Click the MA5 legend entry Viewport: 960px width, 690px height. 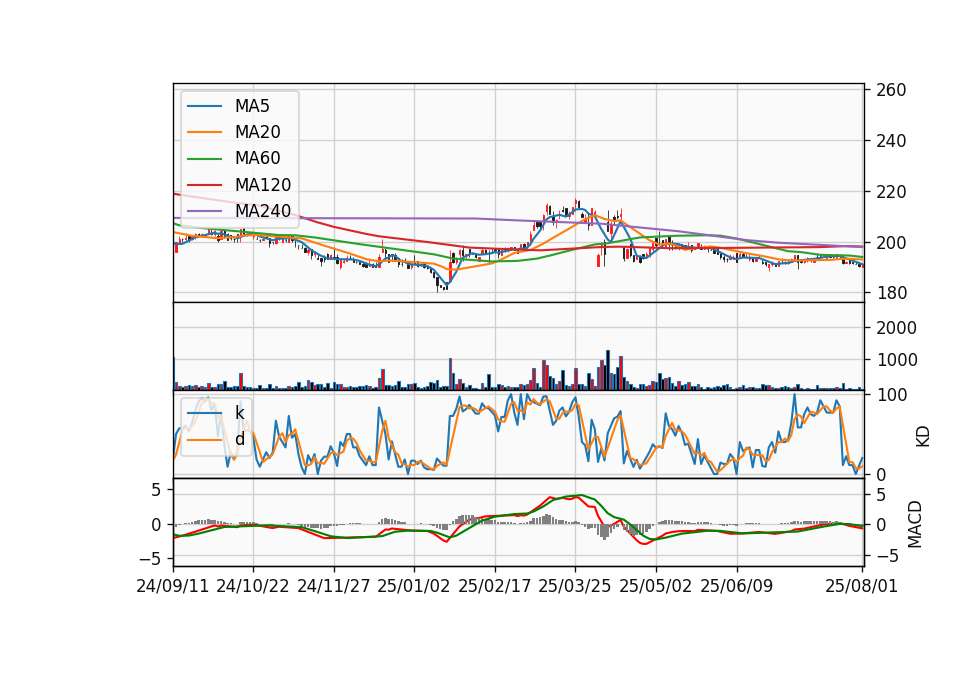(x=228, y=106)
